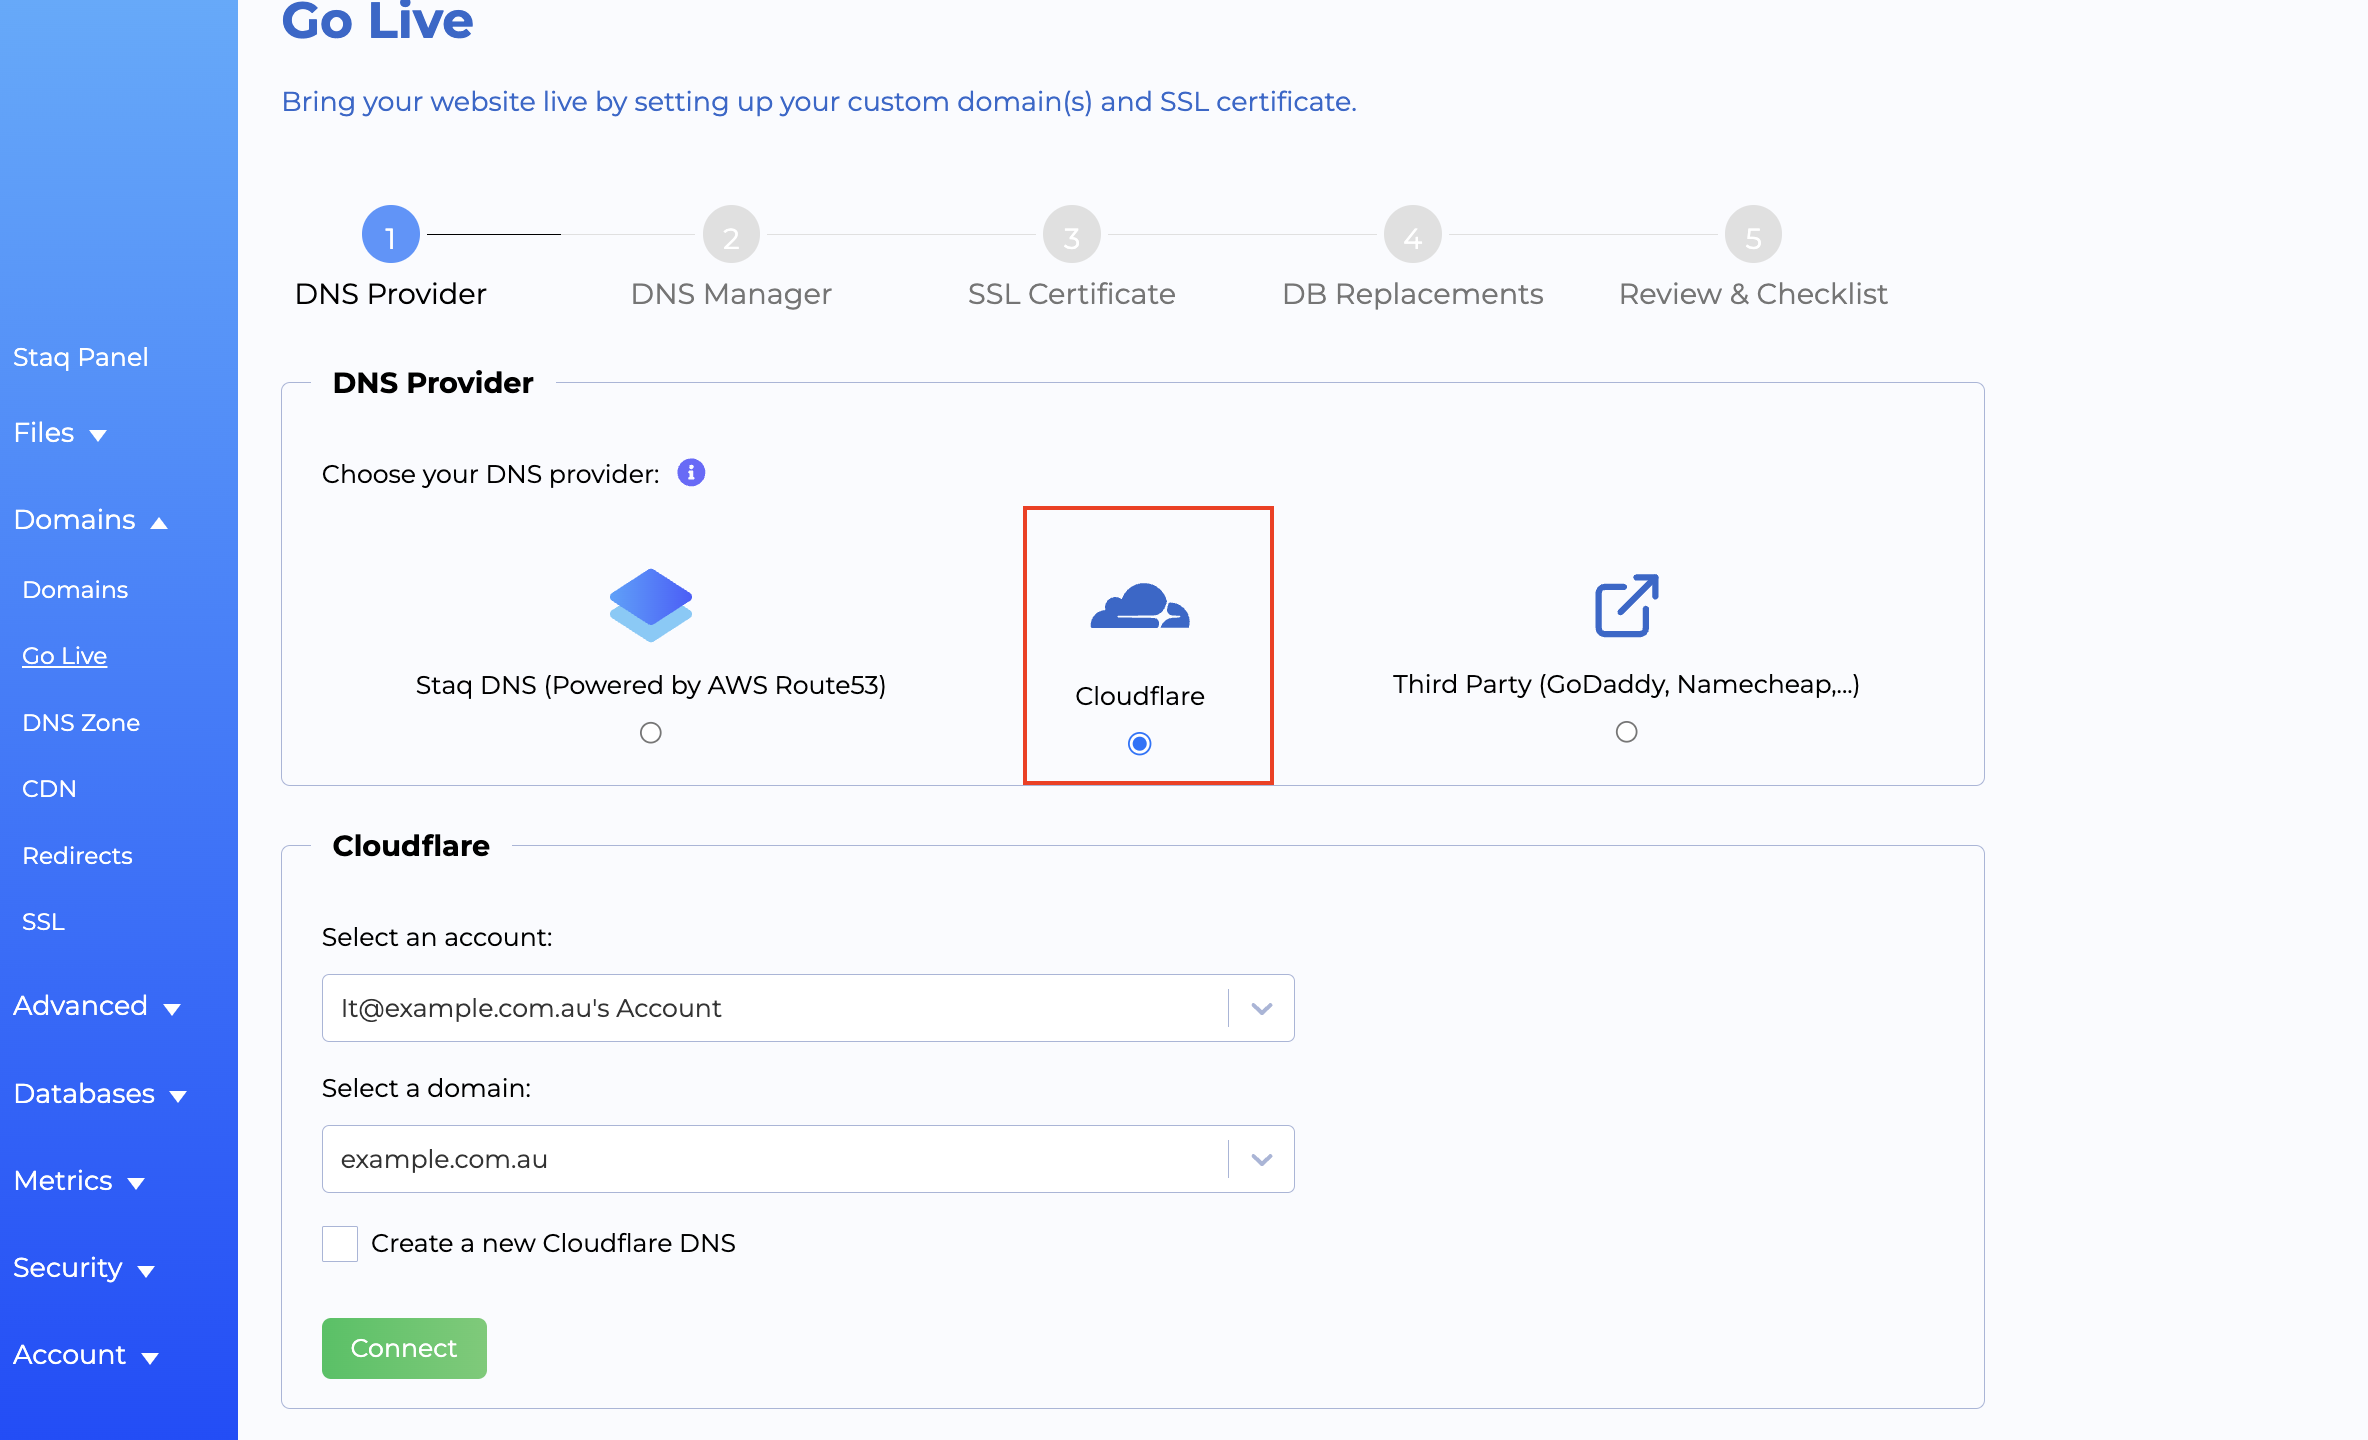This screenshot has width=2368, height=1440.
Task: Click step 3 SSL Certificate circle
Action: (x=1071, y=235)
